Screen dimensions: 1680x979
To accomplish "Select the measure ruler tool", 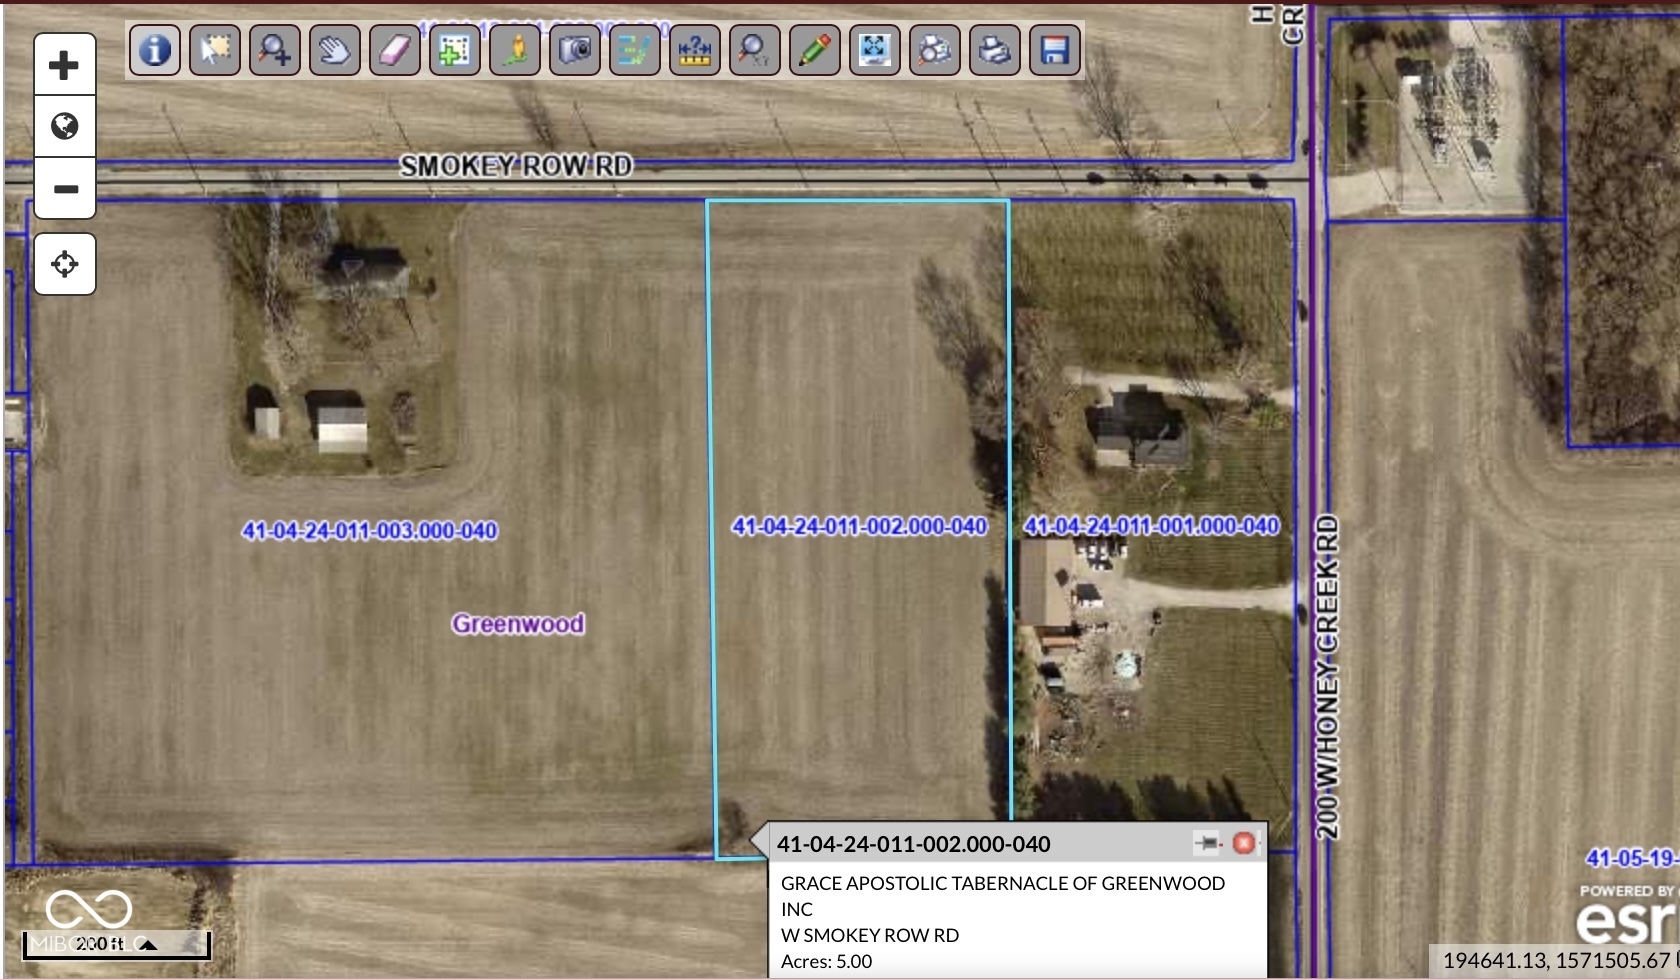I will [694, 50].
